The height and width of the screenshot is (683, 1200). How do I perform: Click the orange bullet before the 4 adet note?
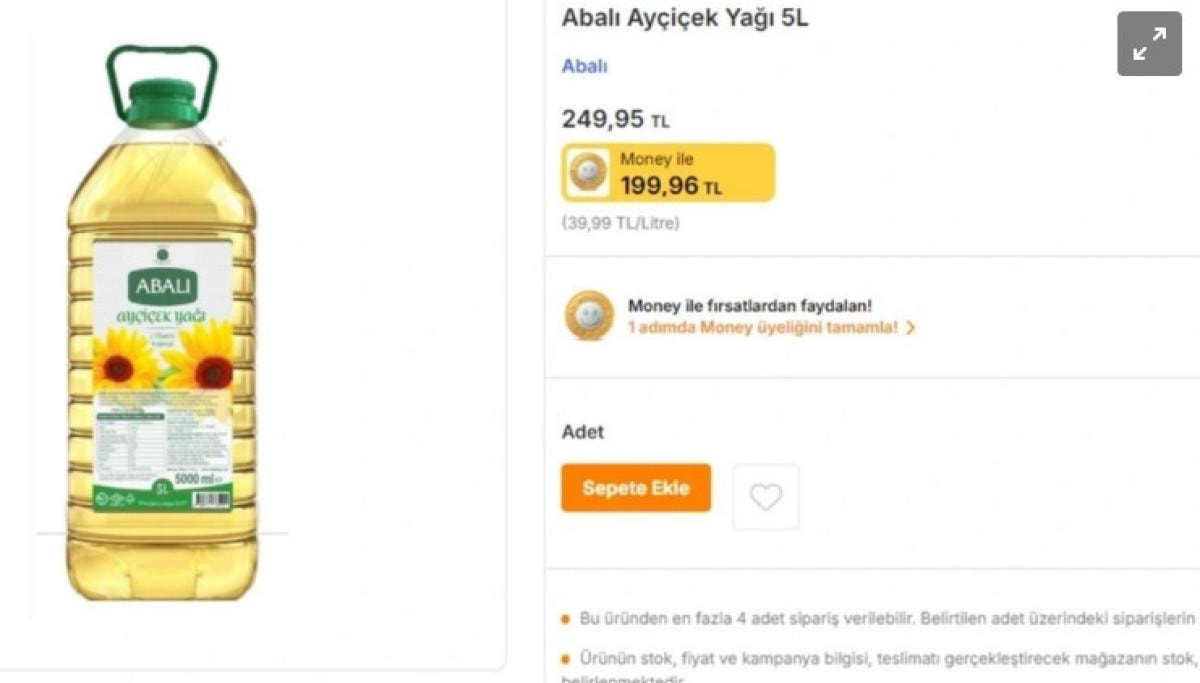point(566,618)
